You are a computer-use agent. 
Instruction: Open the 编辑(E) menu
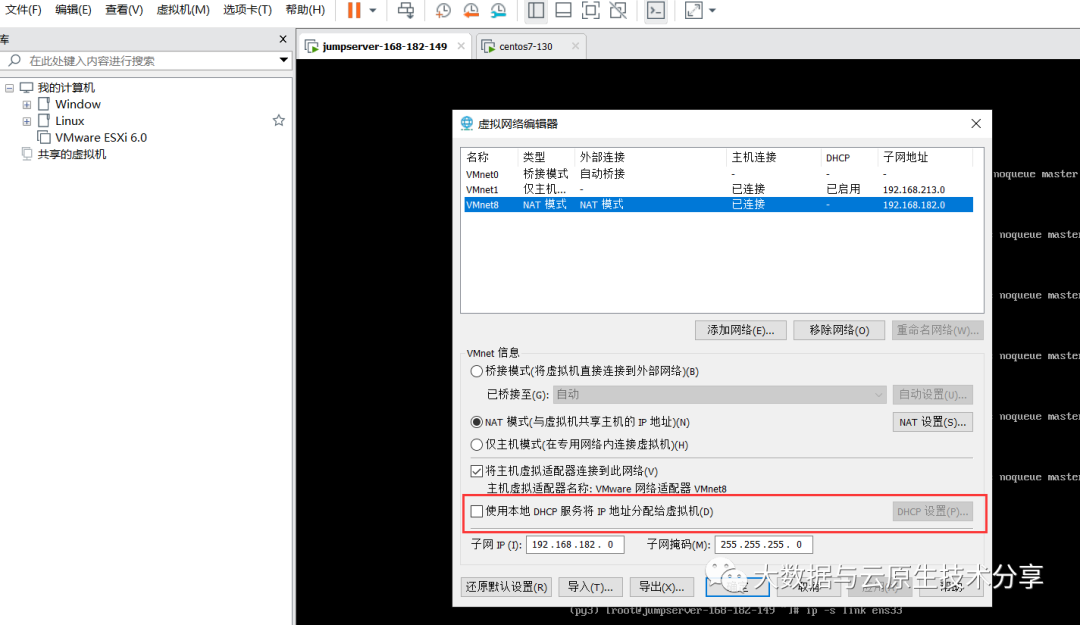[73, 10]
